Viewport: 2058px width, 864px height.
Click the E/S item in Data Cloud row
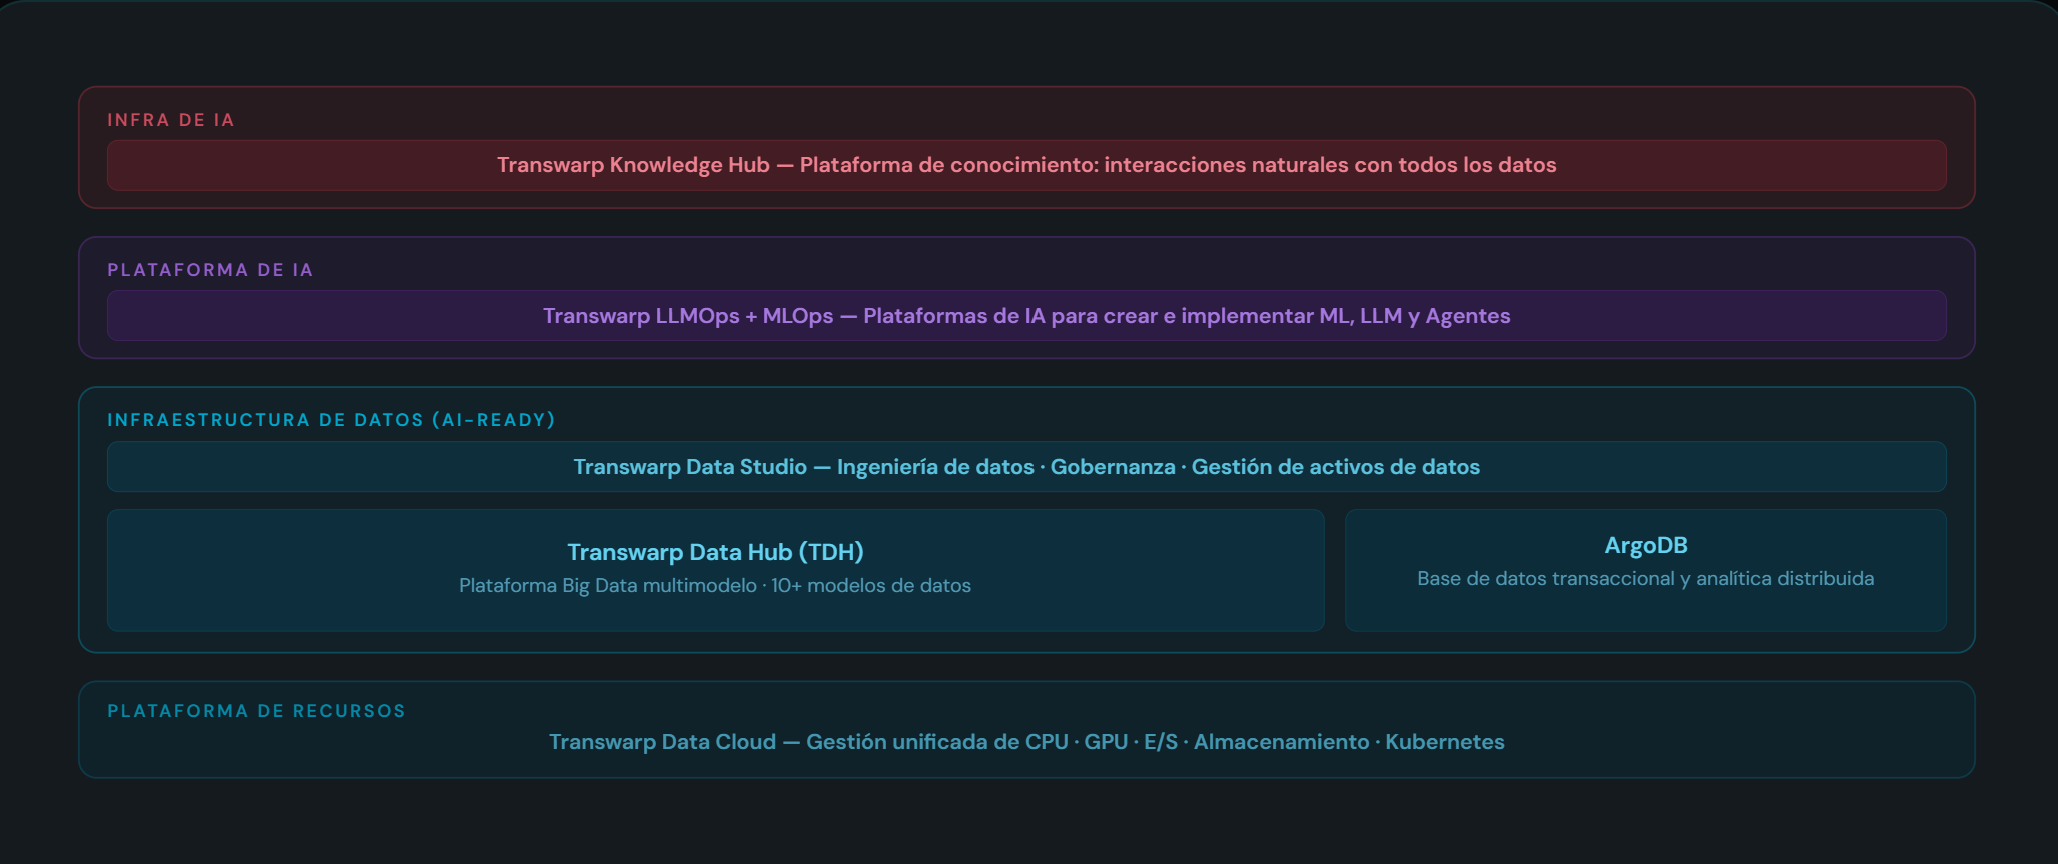pos(1160,742)
